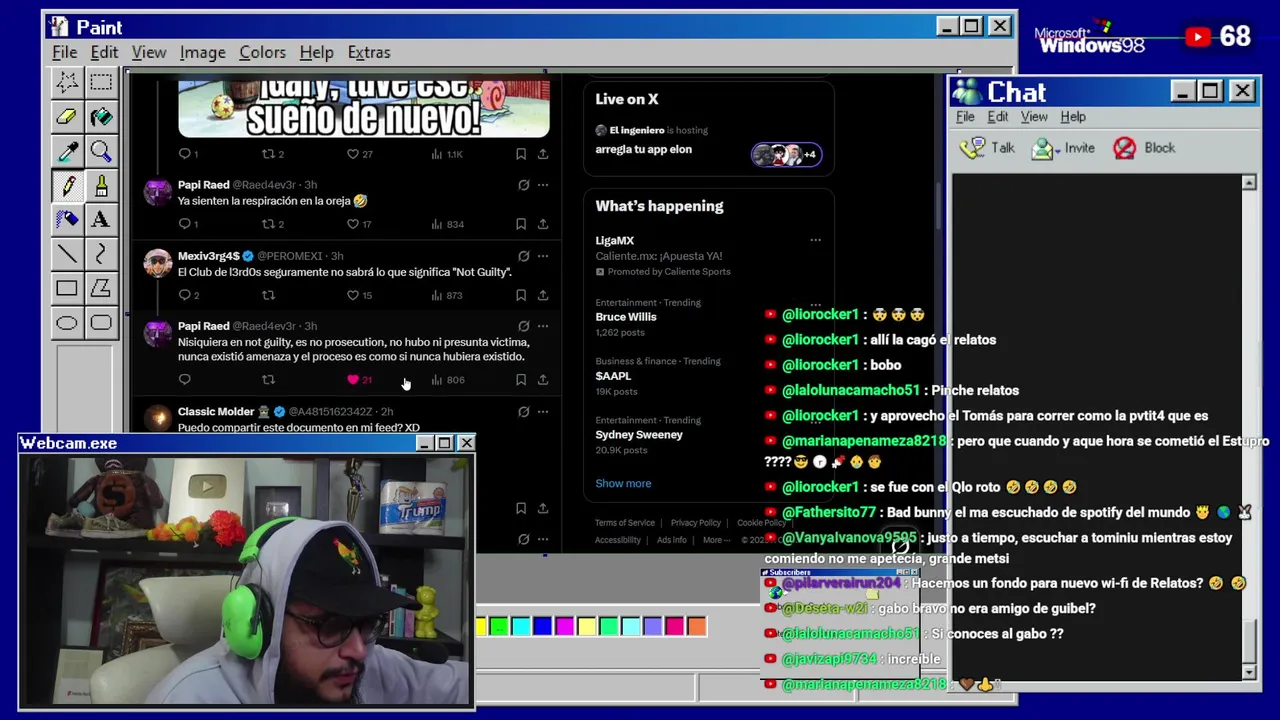
Task: Open the Colors menu in Paint
Action: 262,52
